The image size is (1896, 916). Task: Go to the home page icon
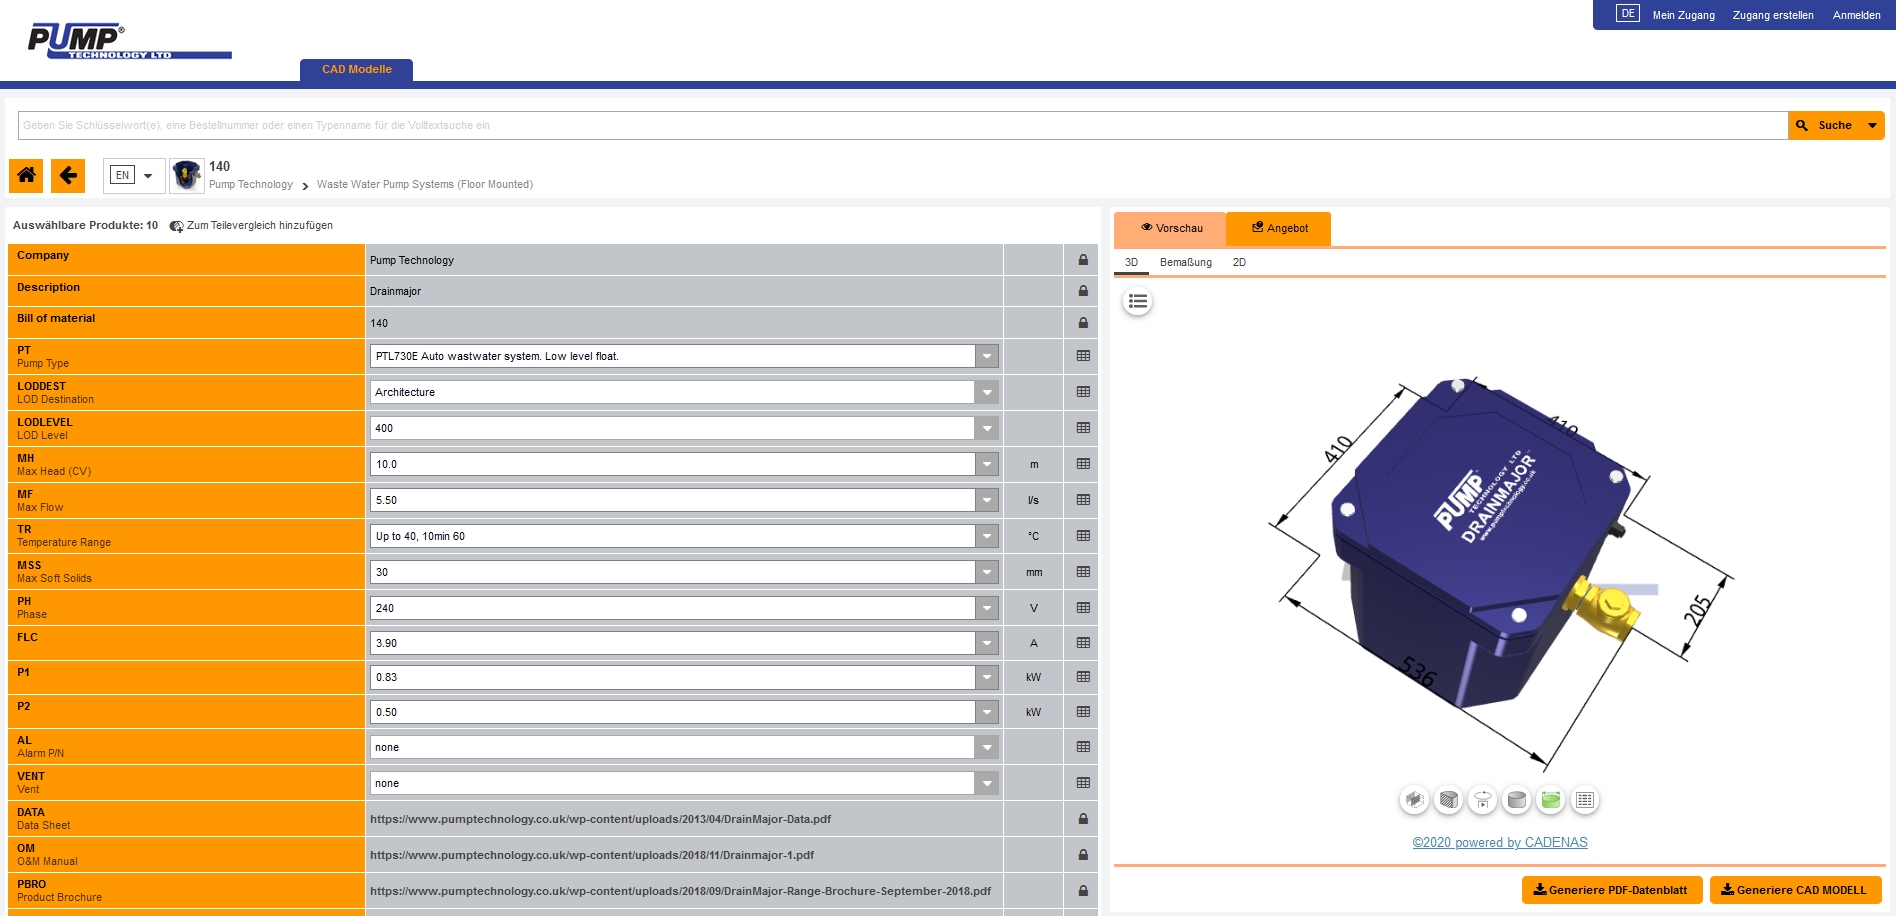[x=26, y=175]
